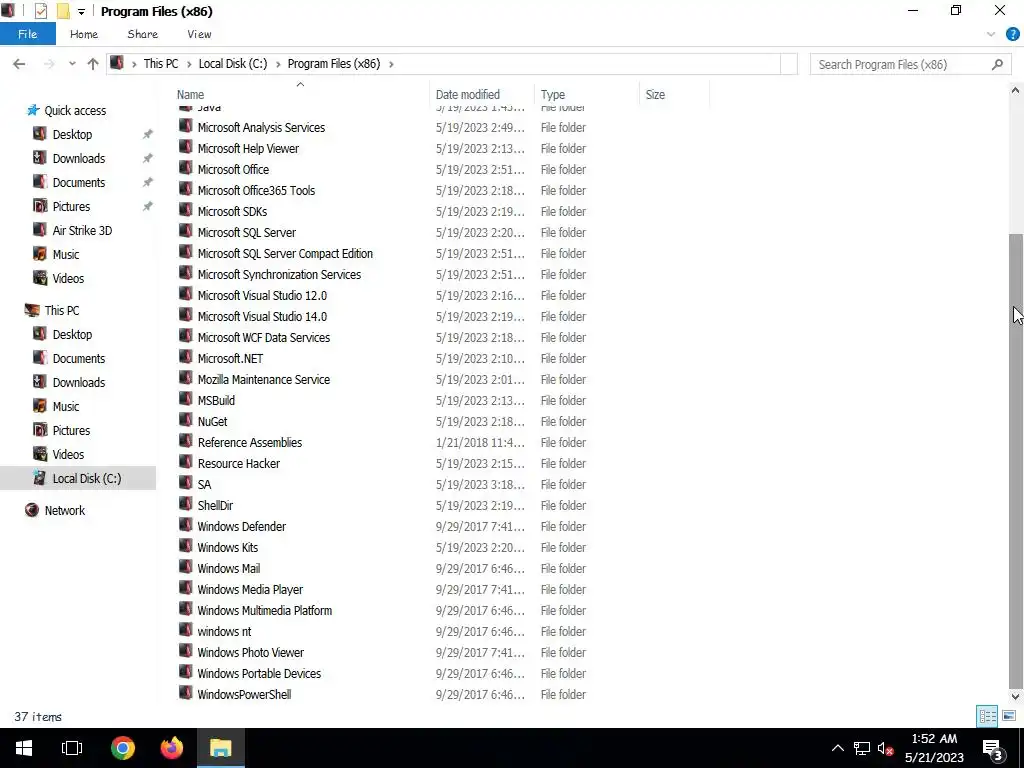Switch to large icons view layout
The width and height of the screenshot is (1024, 768).
tap(1009, 716)
